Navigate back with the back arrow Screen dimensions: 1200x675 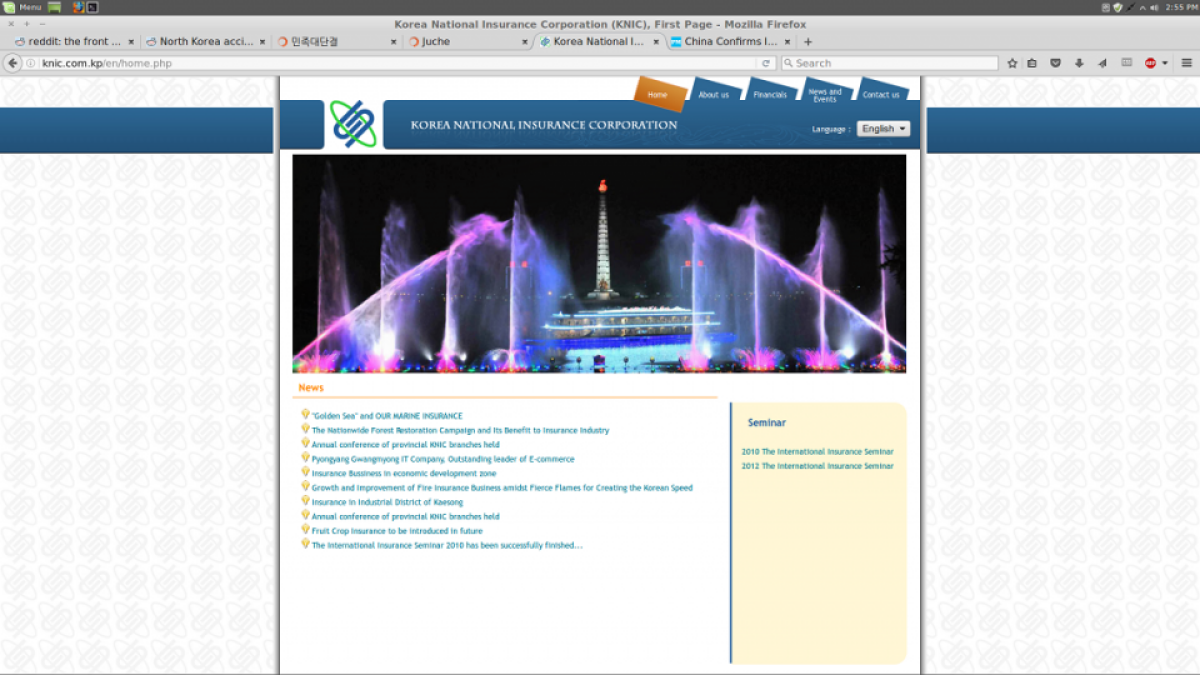coord(12,62)
